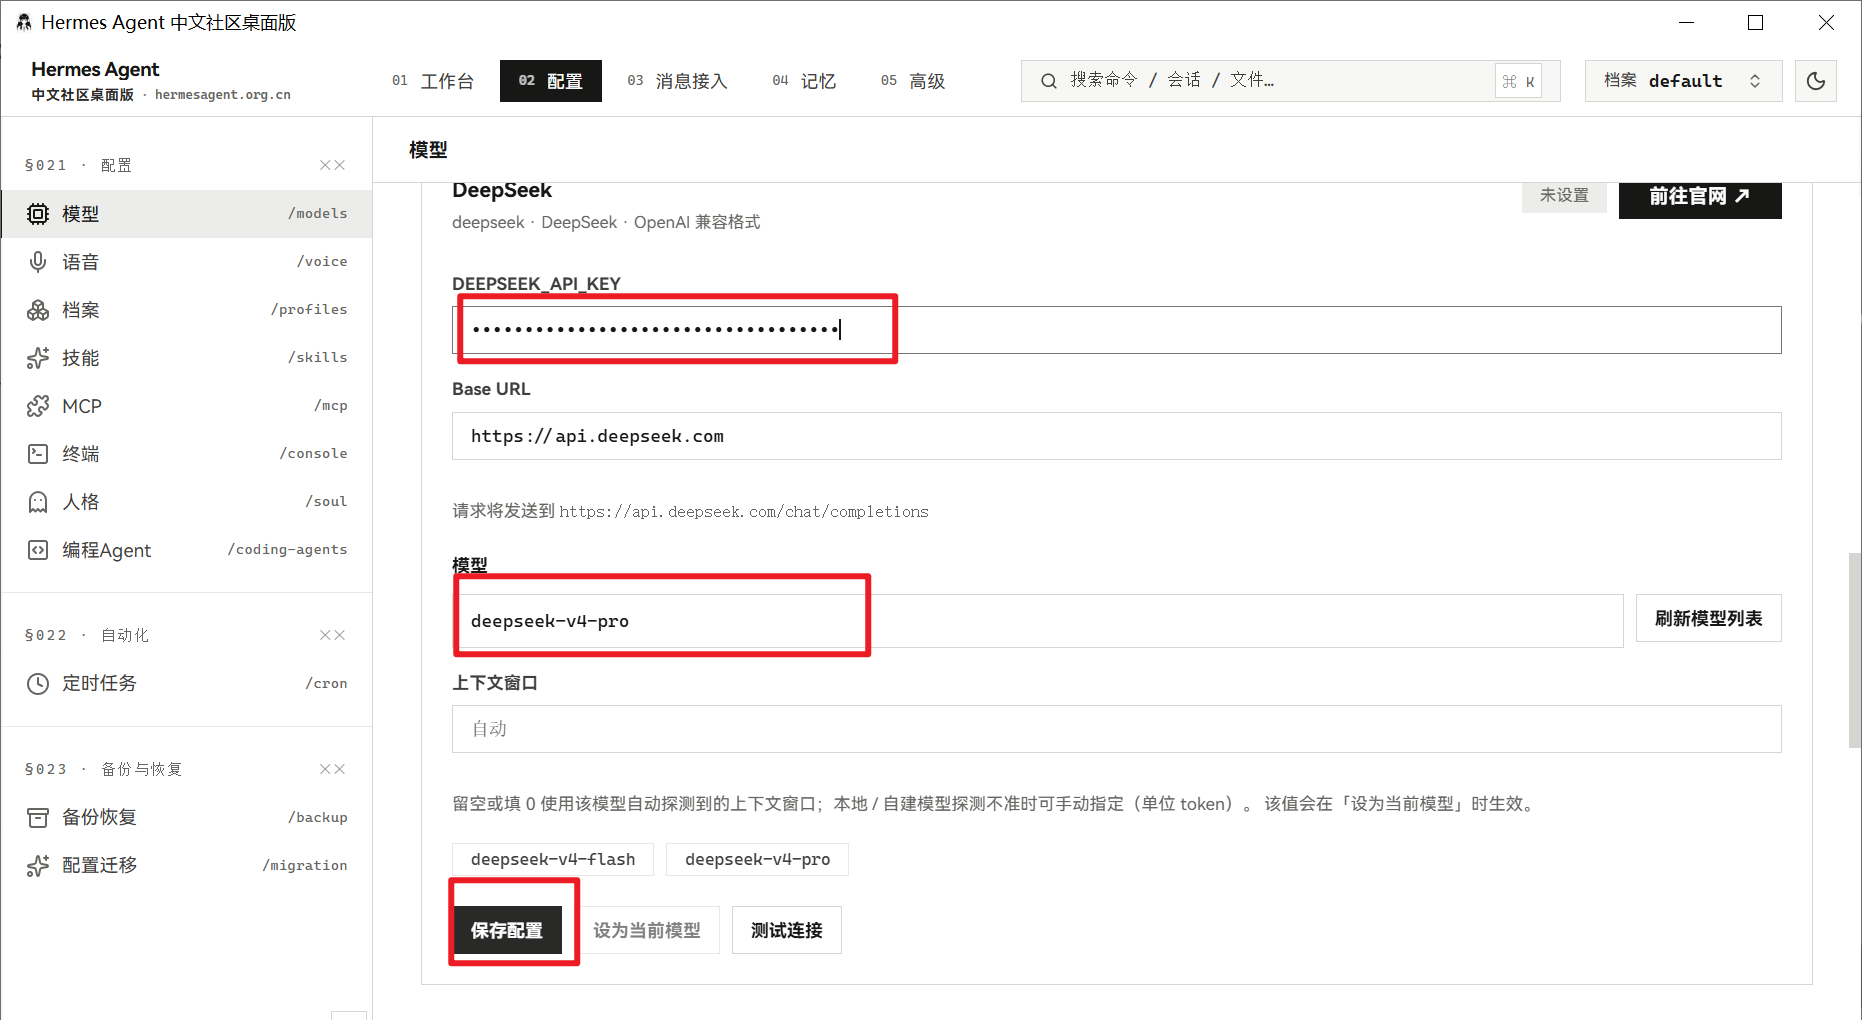The image size is (1862, 1020).
Task: Click the 保存配置 button
Action: click(507, 930)
